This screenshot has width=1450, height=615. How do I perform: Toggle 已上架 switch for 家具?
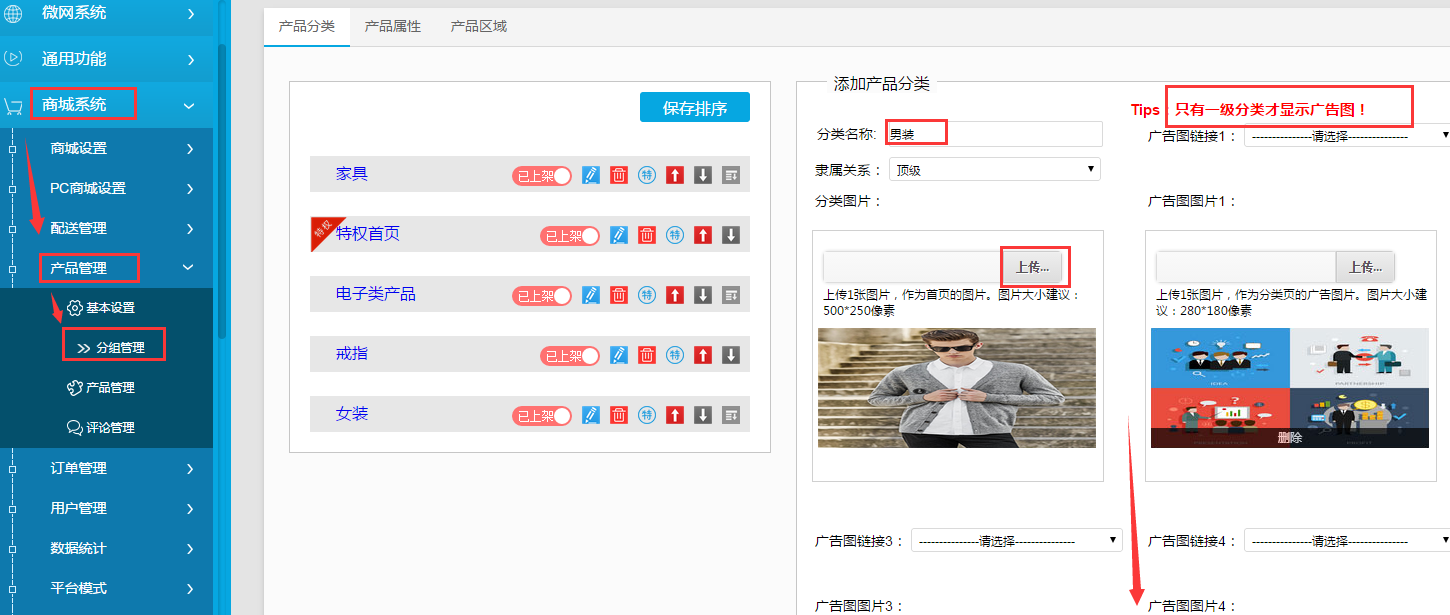point(542,175)
